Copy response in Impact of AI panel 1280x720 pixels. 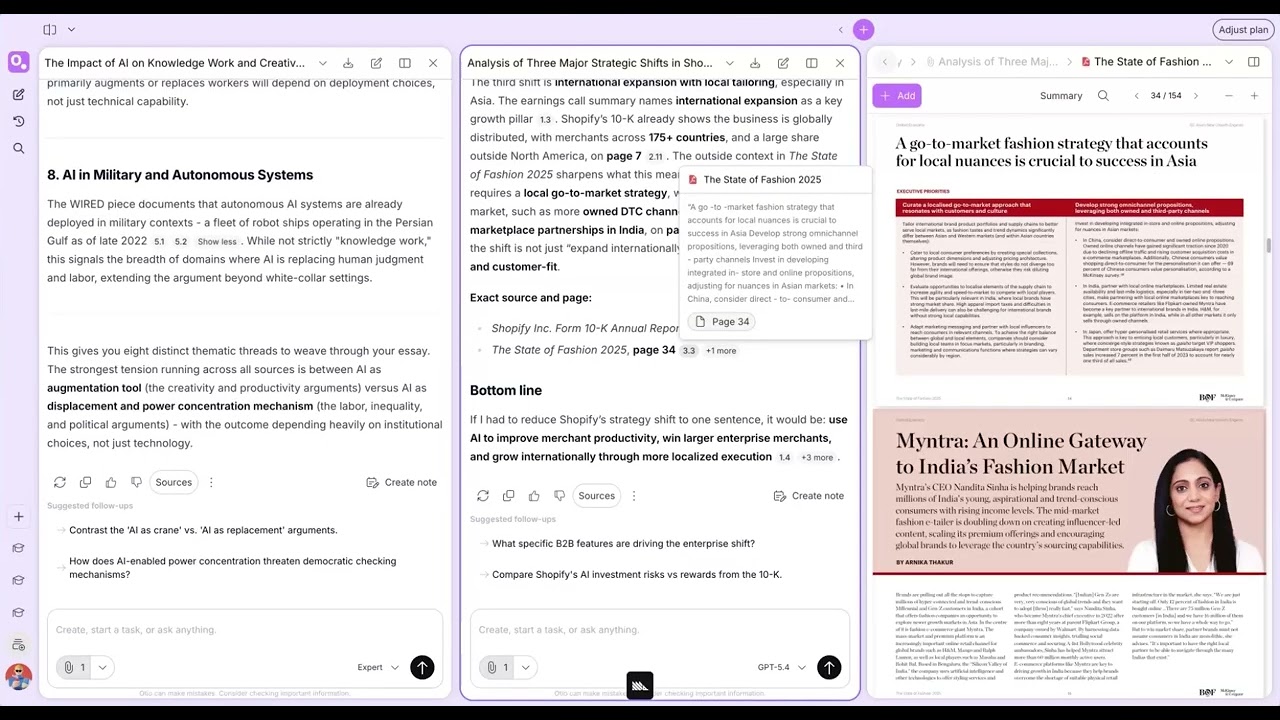(85, 482)
